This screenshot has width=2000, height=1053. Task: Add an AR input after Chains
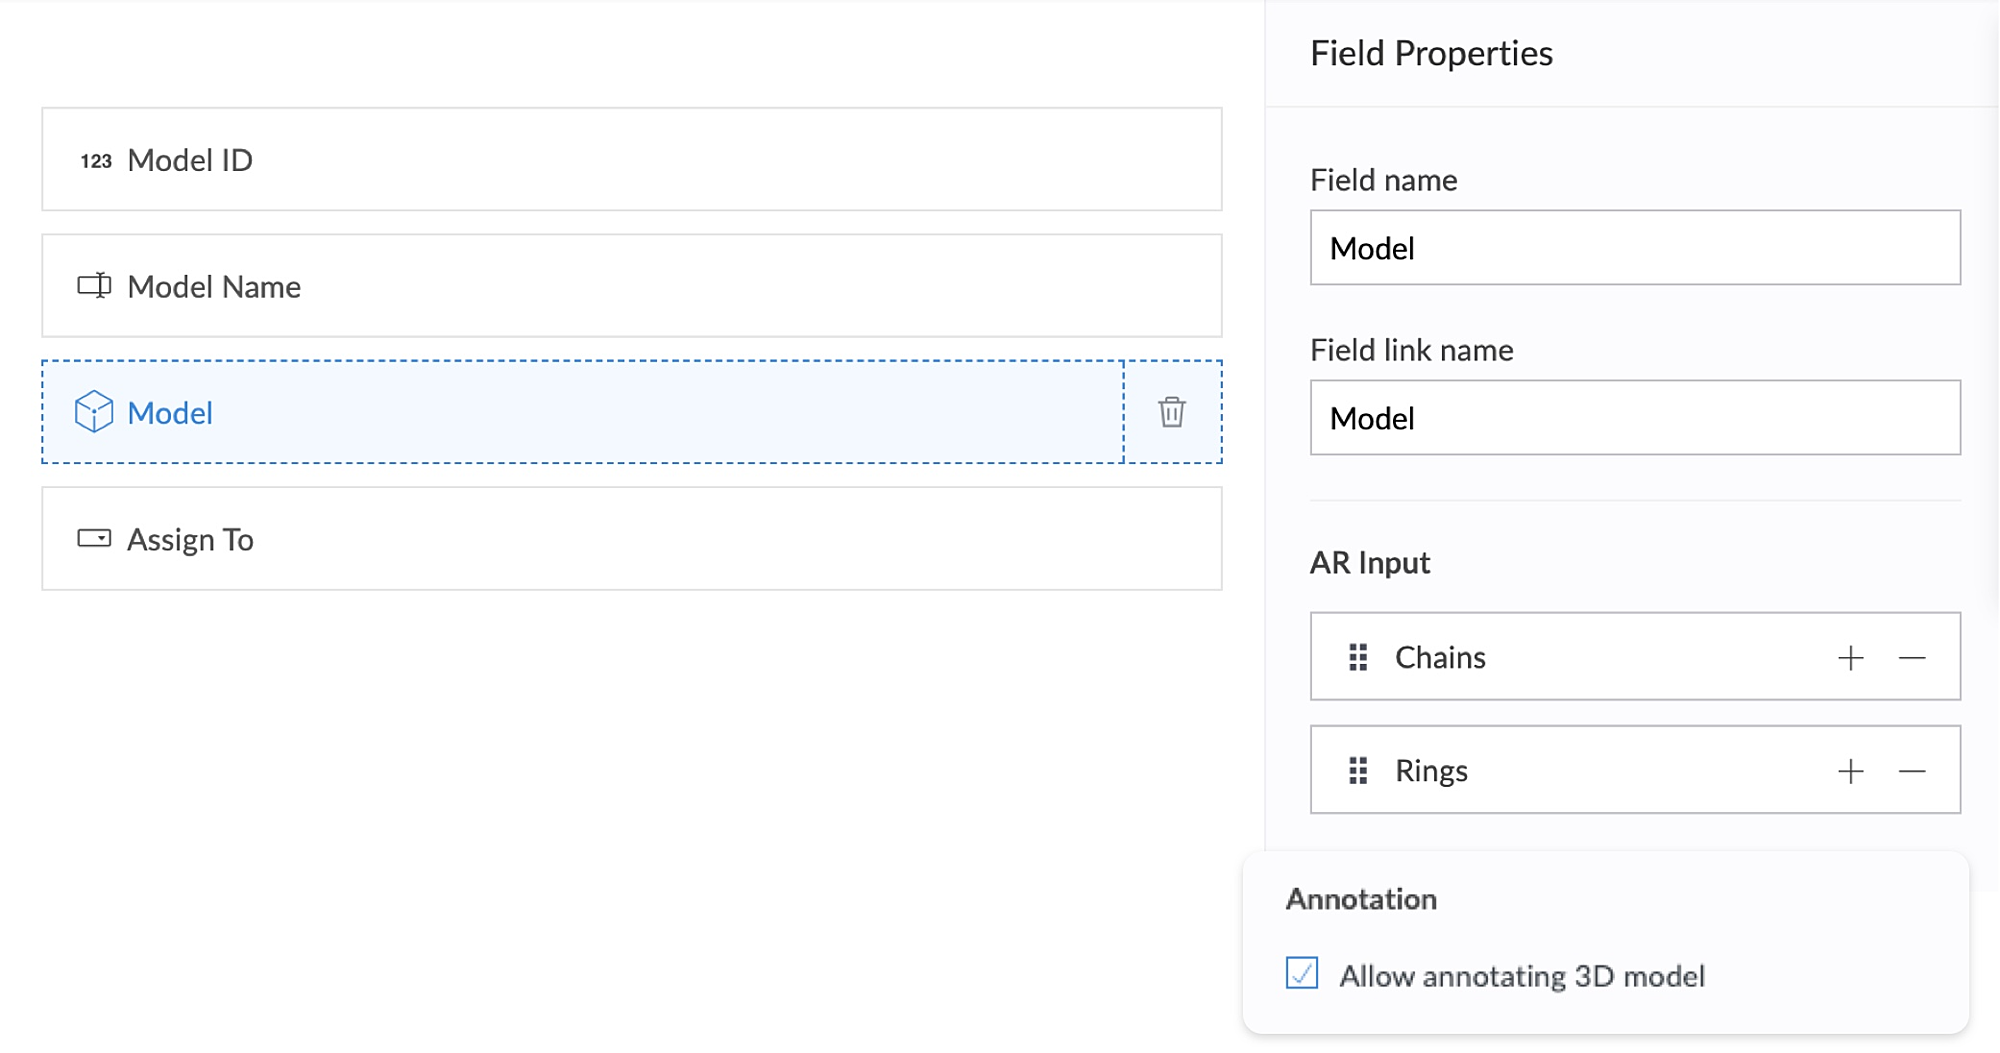pyautogui.click(x=1851, y=658)
